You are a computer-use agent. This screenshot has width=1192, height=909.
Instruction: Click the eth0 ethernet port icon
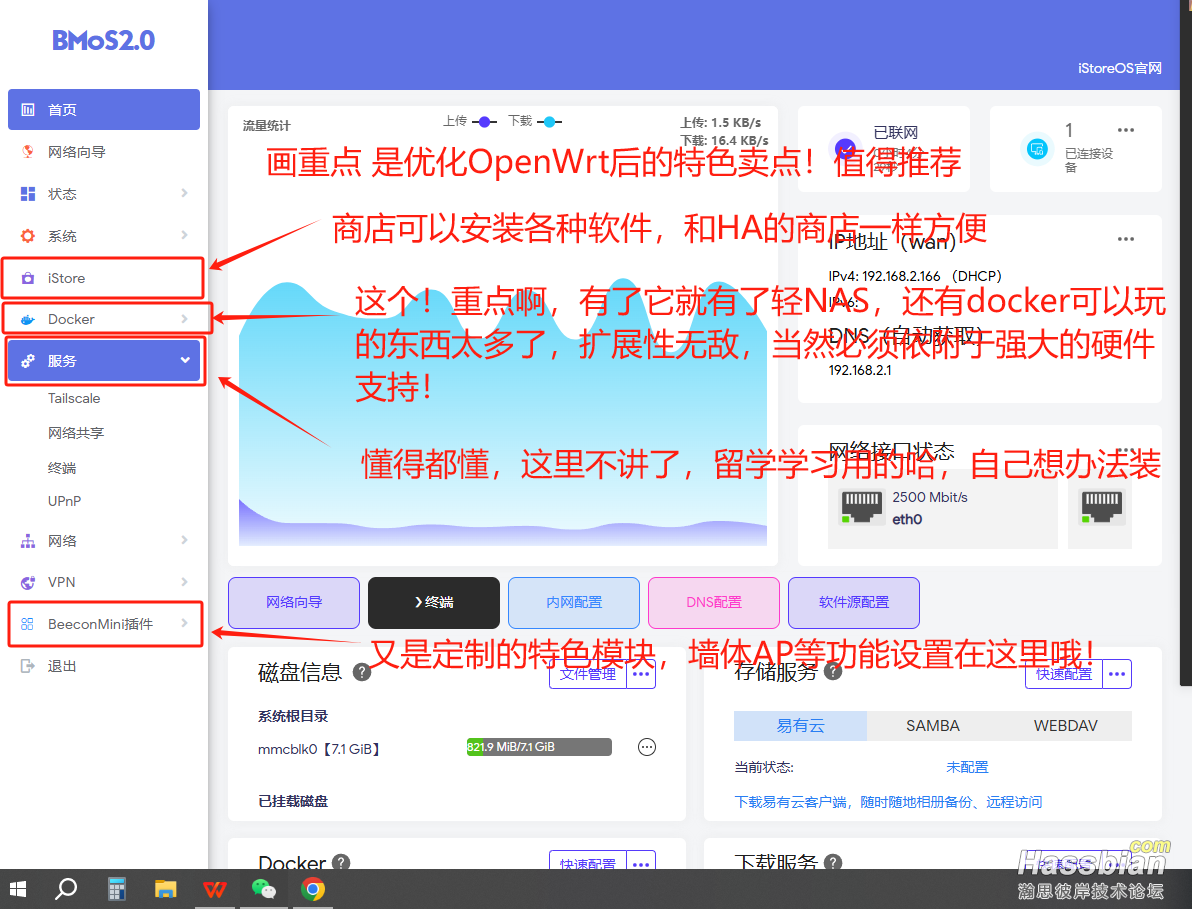[x=861, y=506]
